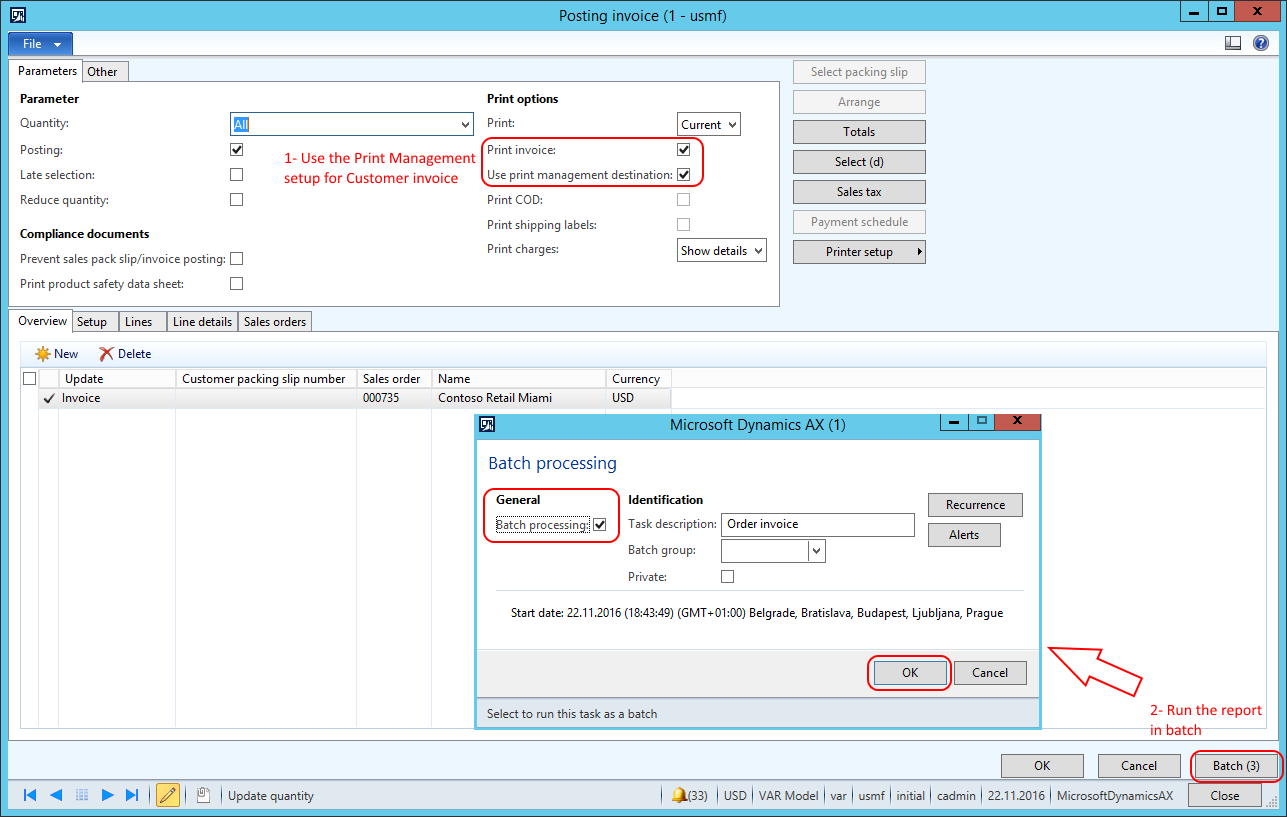
Task: Click the Batch group input field
Action: 765,551
